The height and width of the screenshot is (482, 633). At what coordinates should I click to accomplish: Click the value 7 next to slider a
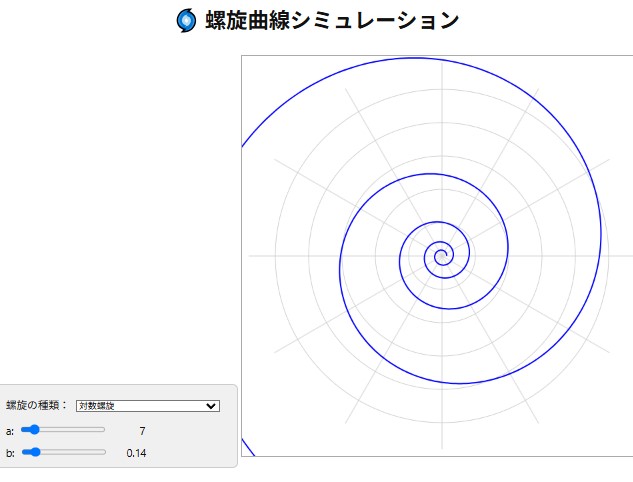coord(142,430)
